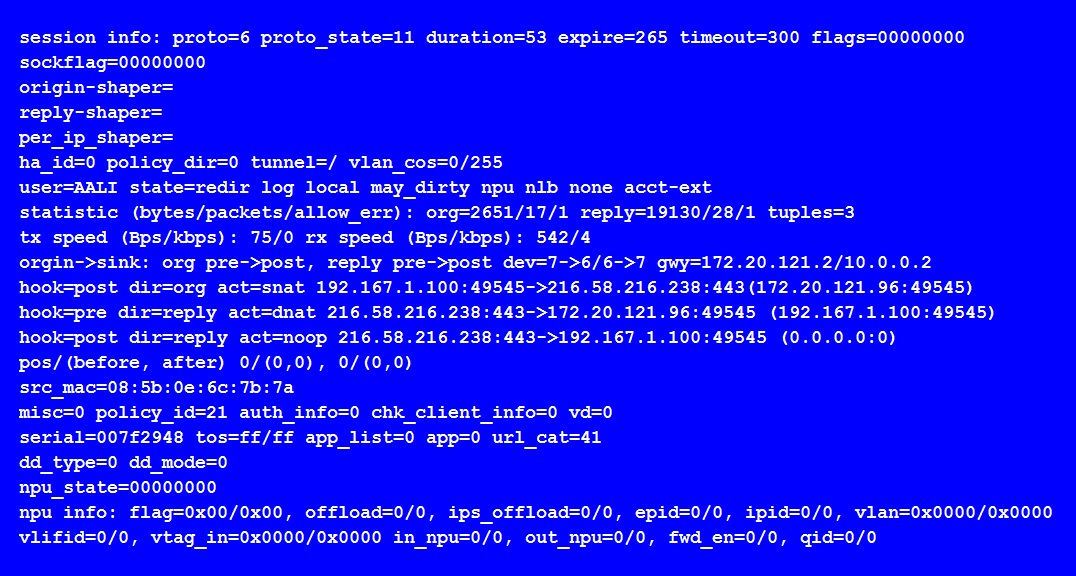Click the policy_id=21 value
1076x576 pixels.
[162, 413]
